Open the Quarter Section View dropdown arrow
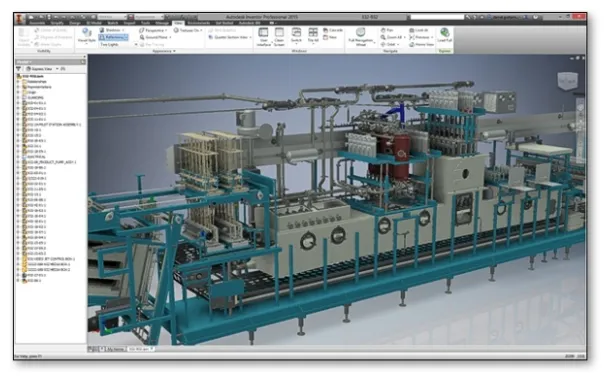 coord(250,37)
